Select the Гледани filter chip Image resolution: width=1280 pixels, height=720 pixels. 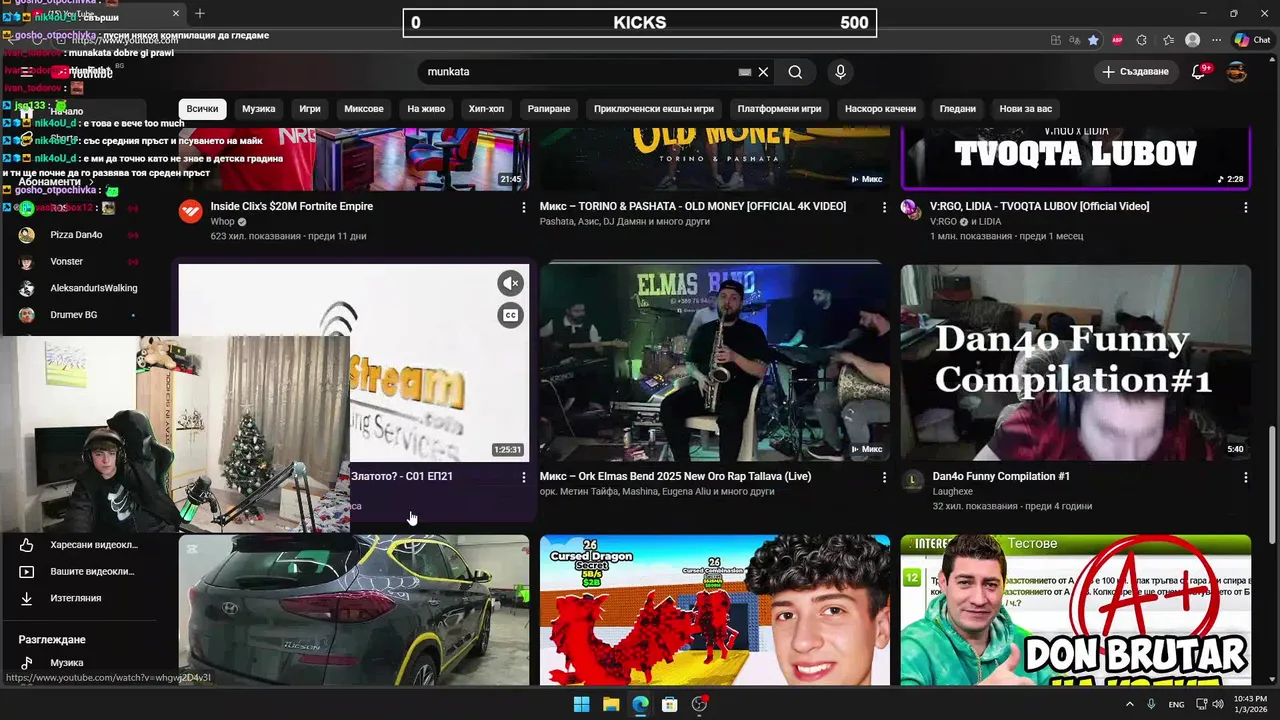[x=958, y=109]
